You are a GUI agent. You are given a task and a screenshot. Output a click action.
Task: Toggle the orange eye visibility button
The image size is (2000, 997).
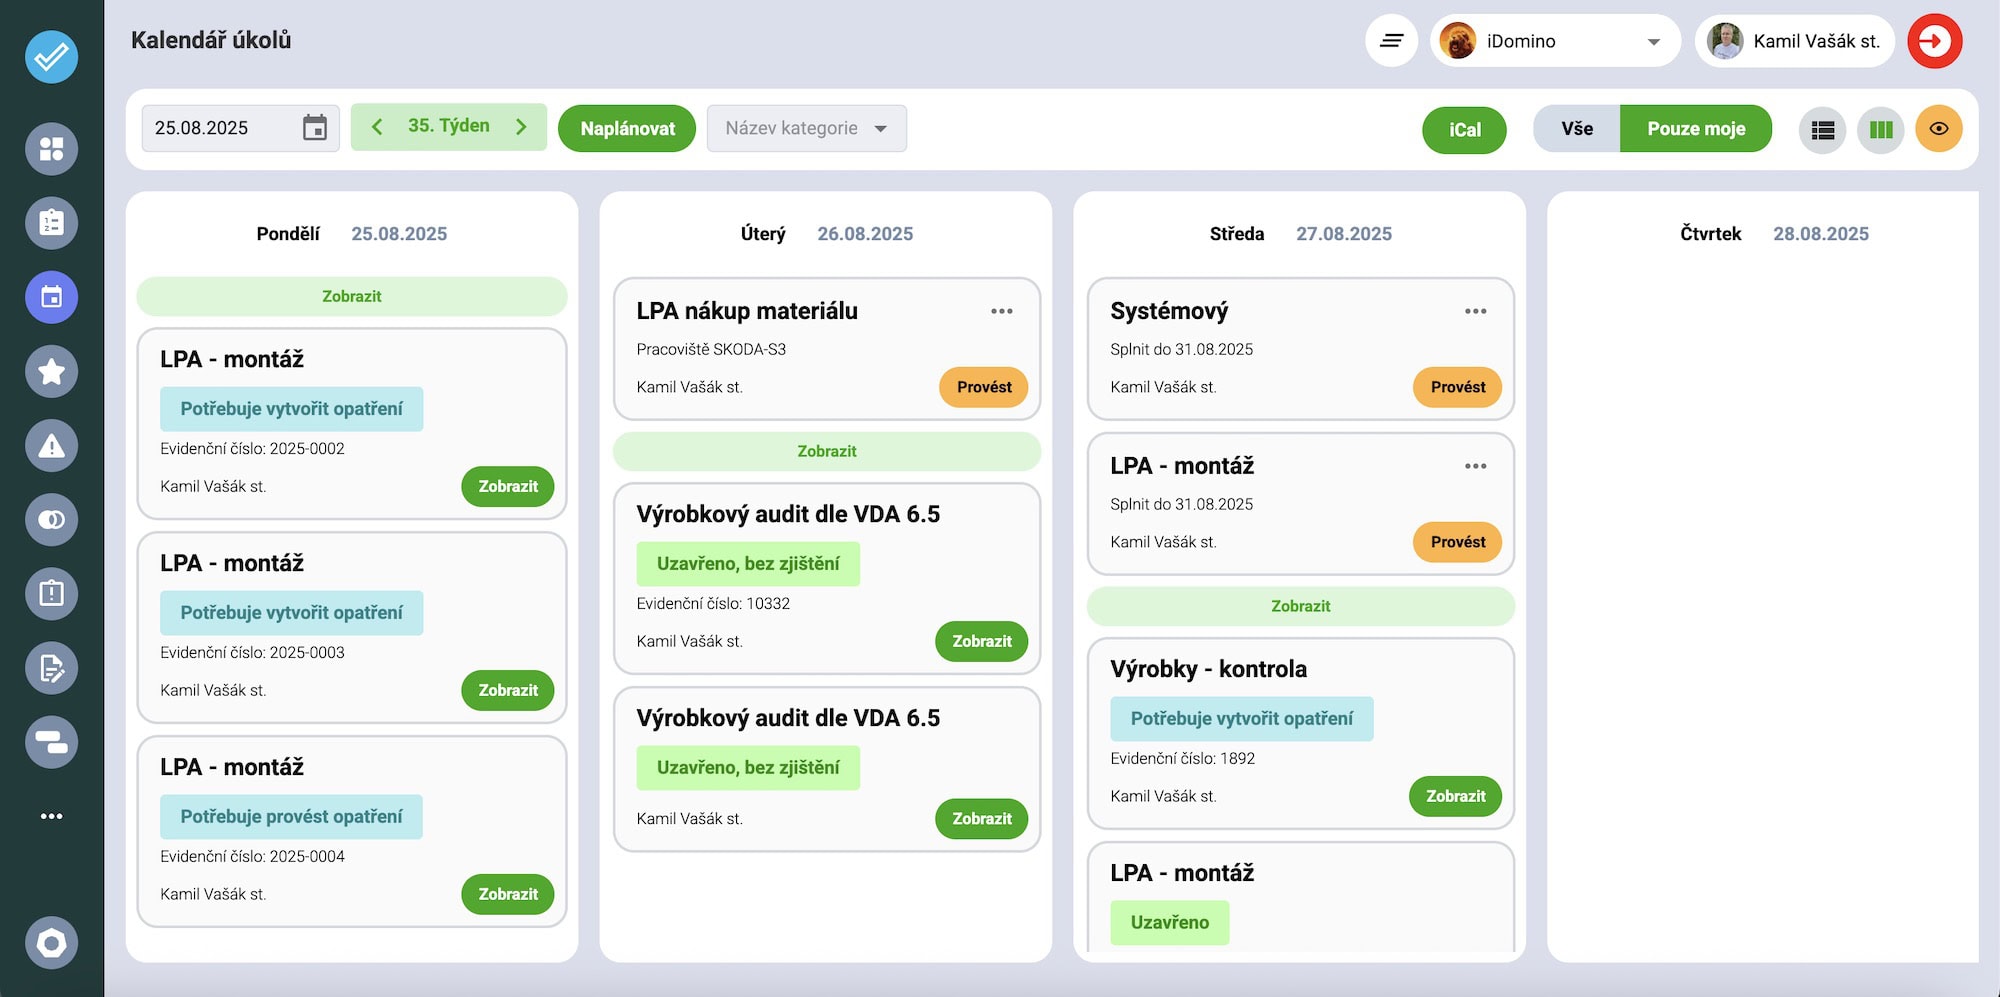tap(1938, 129)
